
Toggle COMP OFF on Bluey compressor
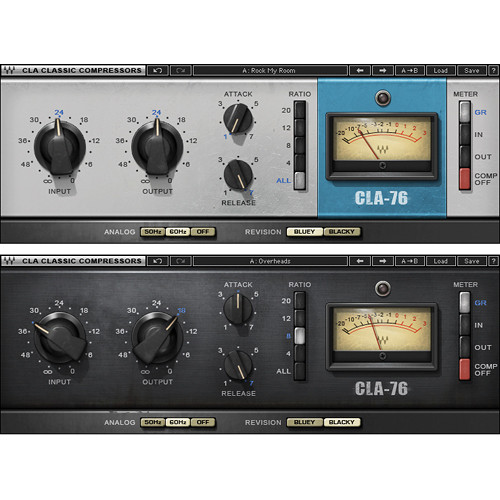tap(465, 179)
